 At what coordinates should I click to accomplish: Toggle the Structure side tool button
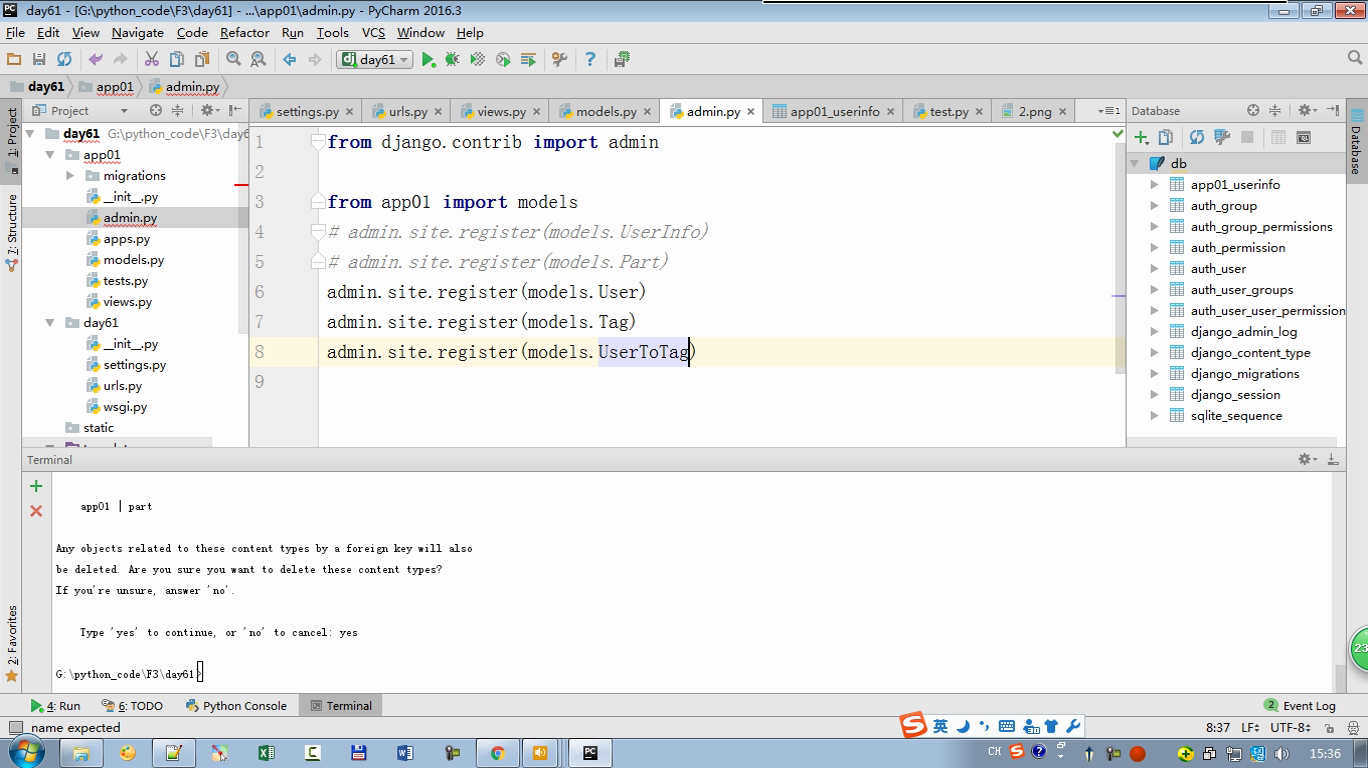[x=12, y=232]
